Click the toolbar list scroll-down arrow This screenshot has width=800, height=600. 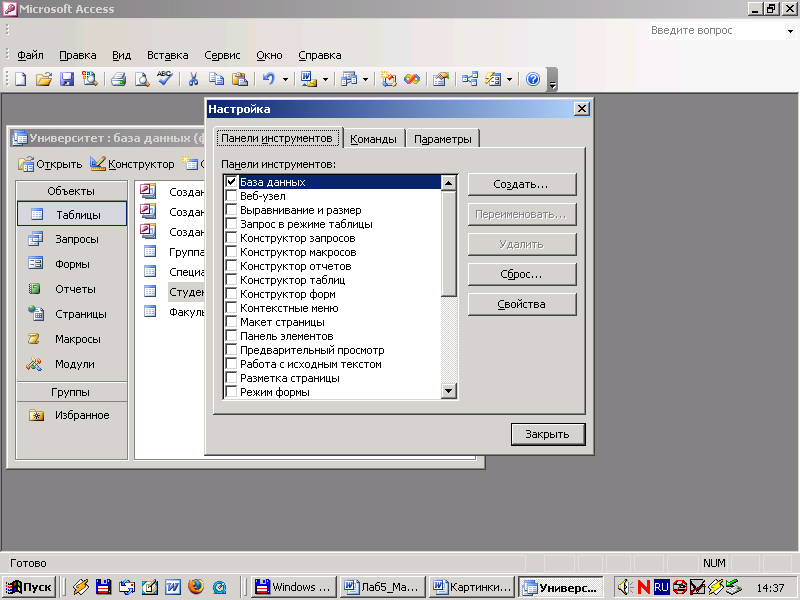click(x=448, y=391)
